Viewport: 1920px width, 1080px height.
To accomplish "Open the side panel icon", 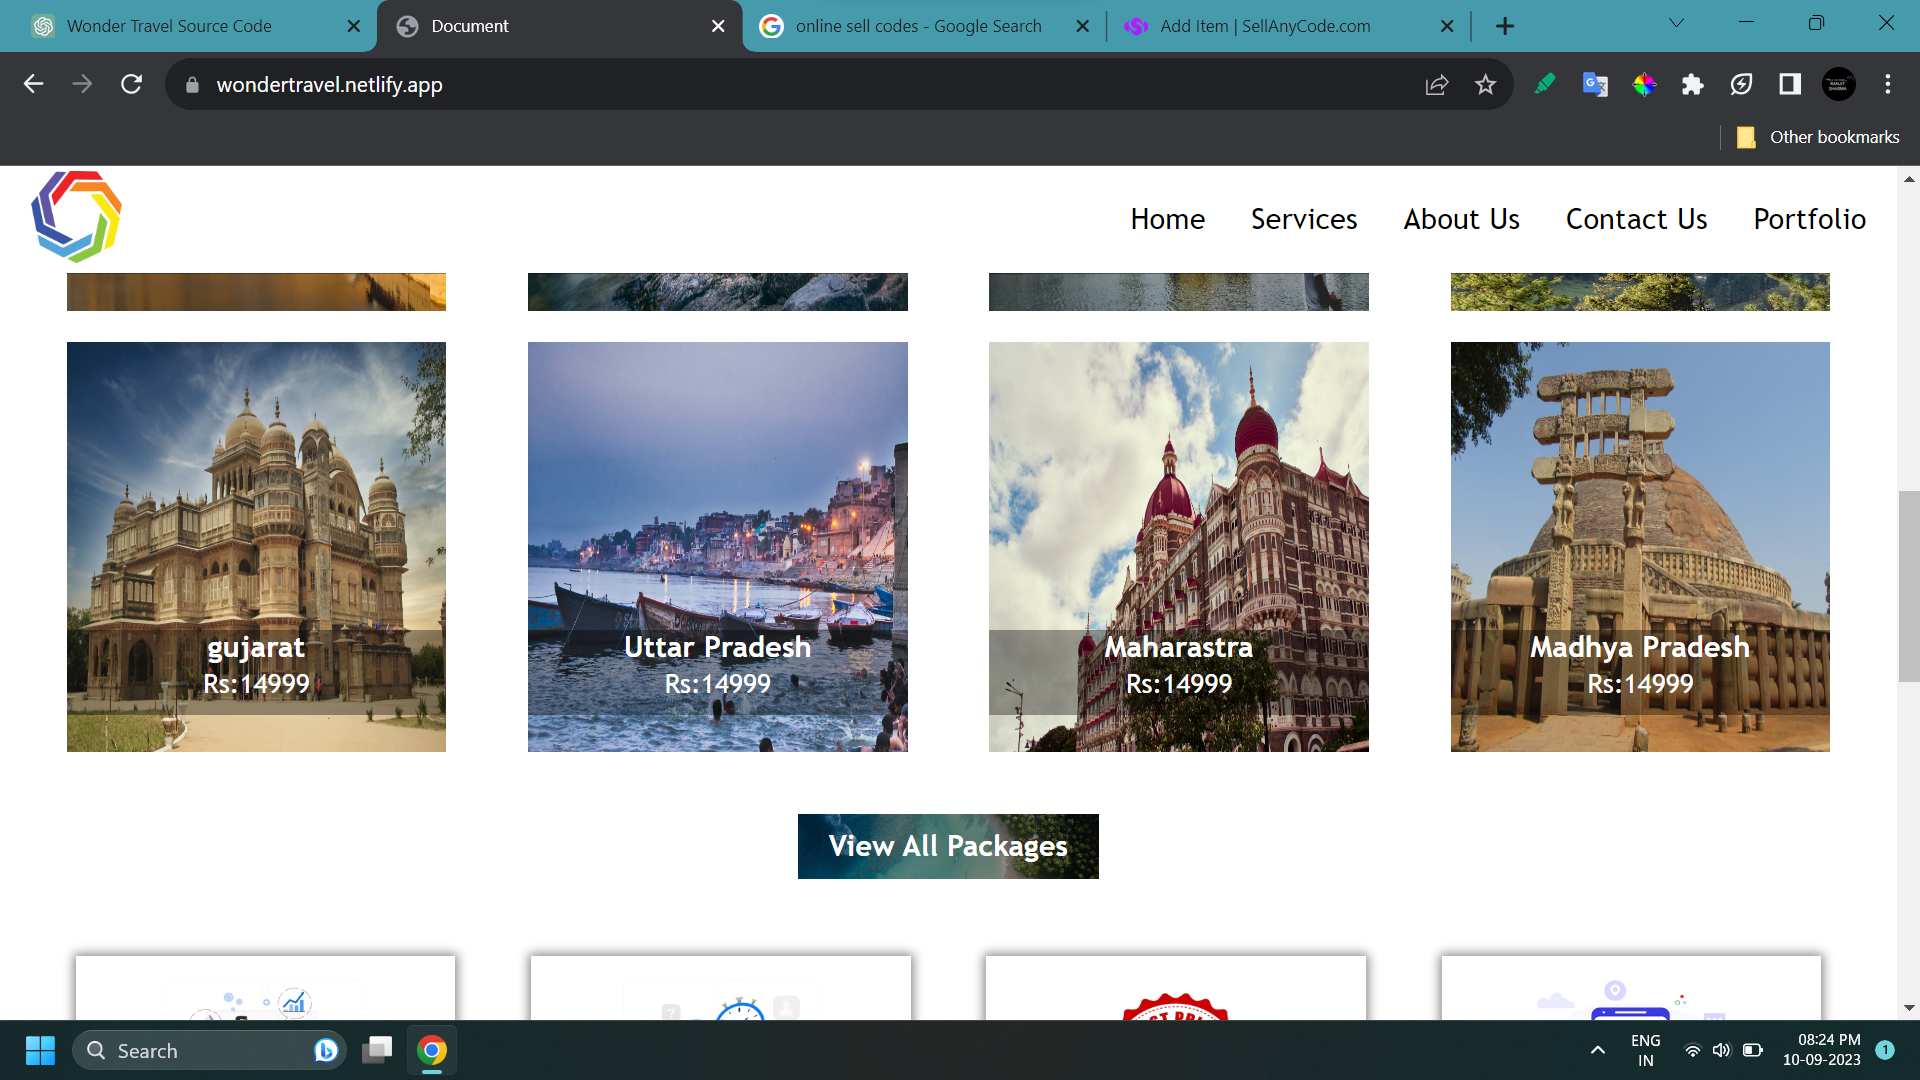I will pyautogui.click(x=1790, y=85).
